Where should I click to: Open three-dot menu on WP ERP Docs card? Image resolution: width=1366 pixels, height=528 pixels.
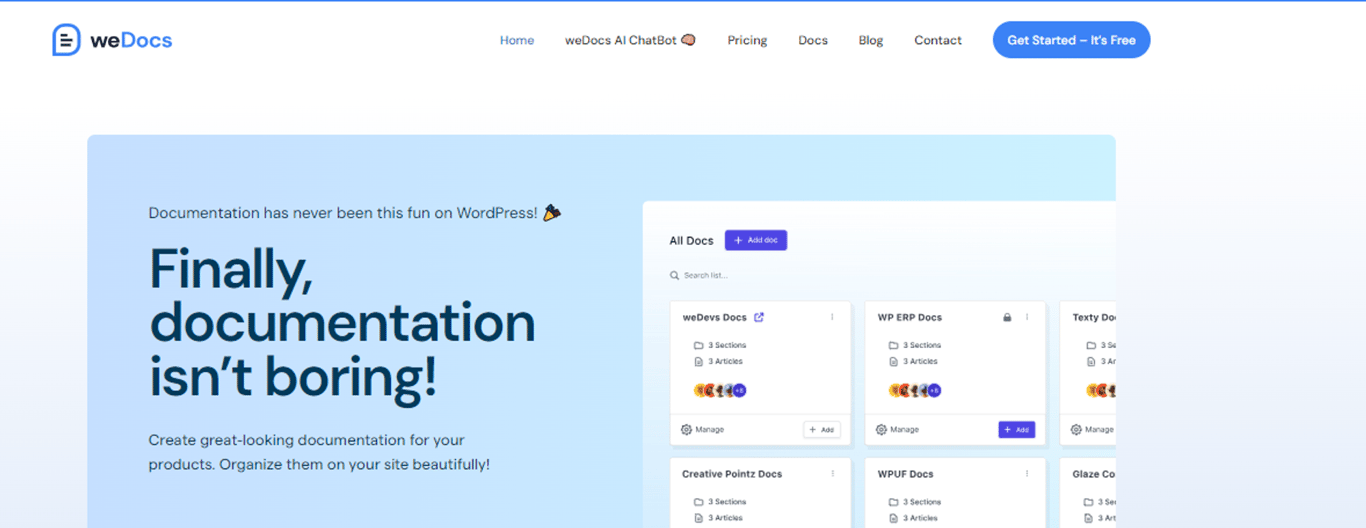point(1027,317)
